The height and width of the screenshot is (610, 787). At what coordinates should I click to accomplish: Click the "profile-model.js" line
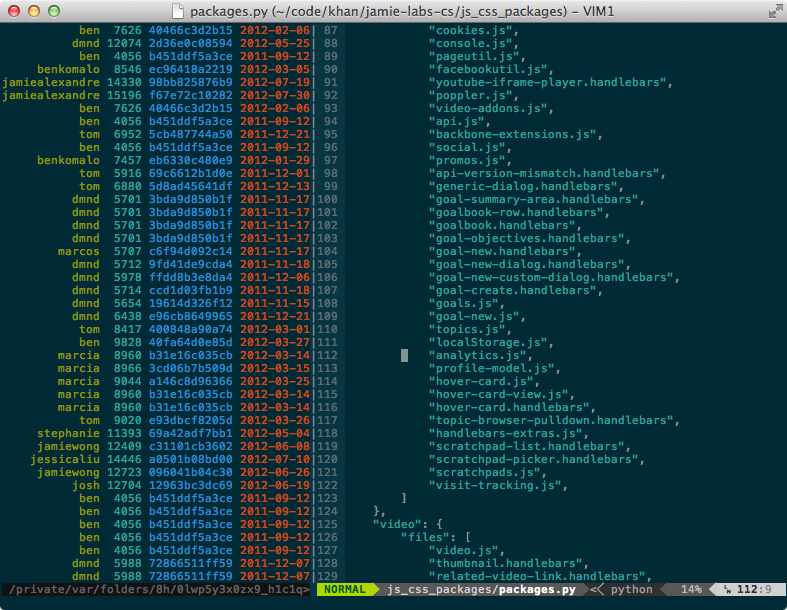(494, 369)
